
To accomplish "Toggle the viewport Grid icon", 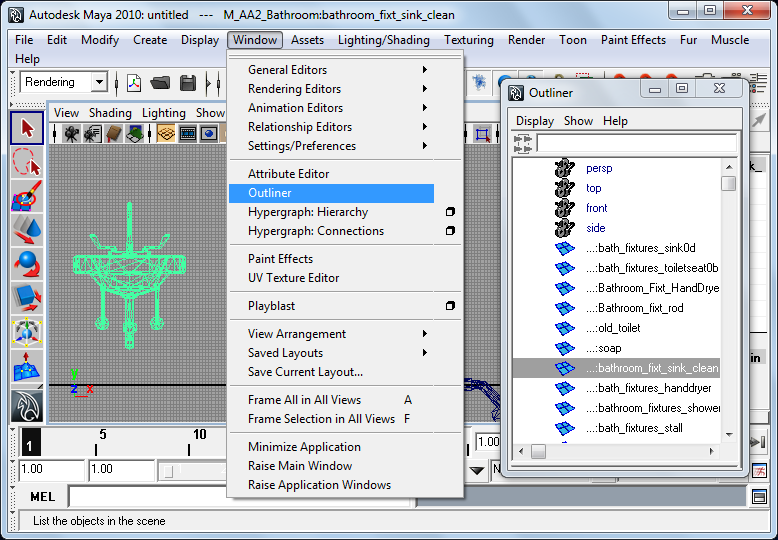I will tap(166, 134).
